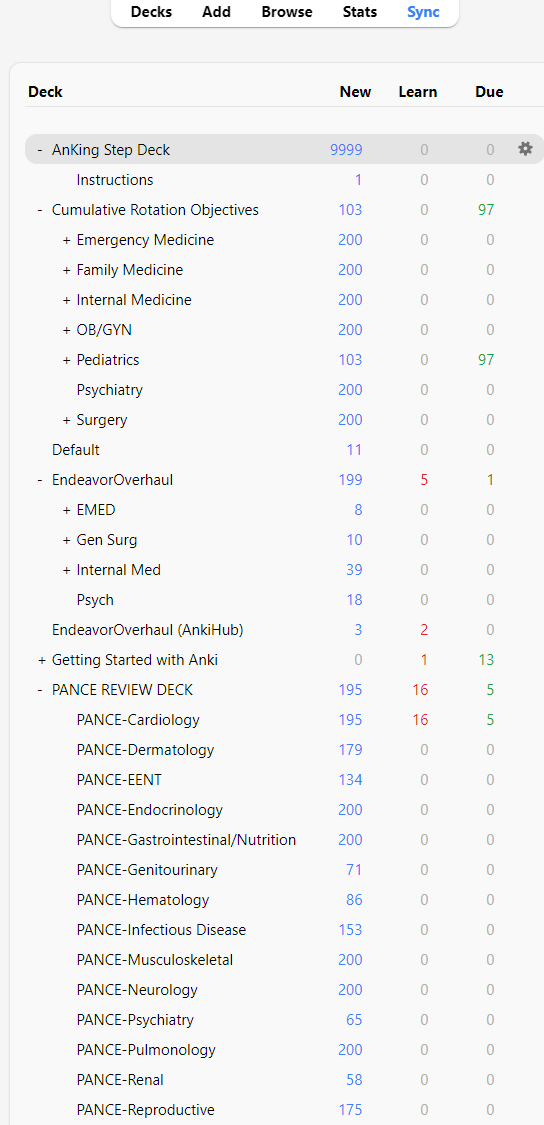Open the EndeavorOverhaul (AnkiHub) deck

pos(148,630)
